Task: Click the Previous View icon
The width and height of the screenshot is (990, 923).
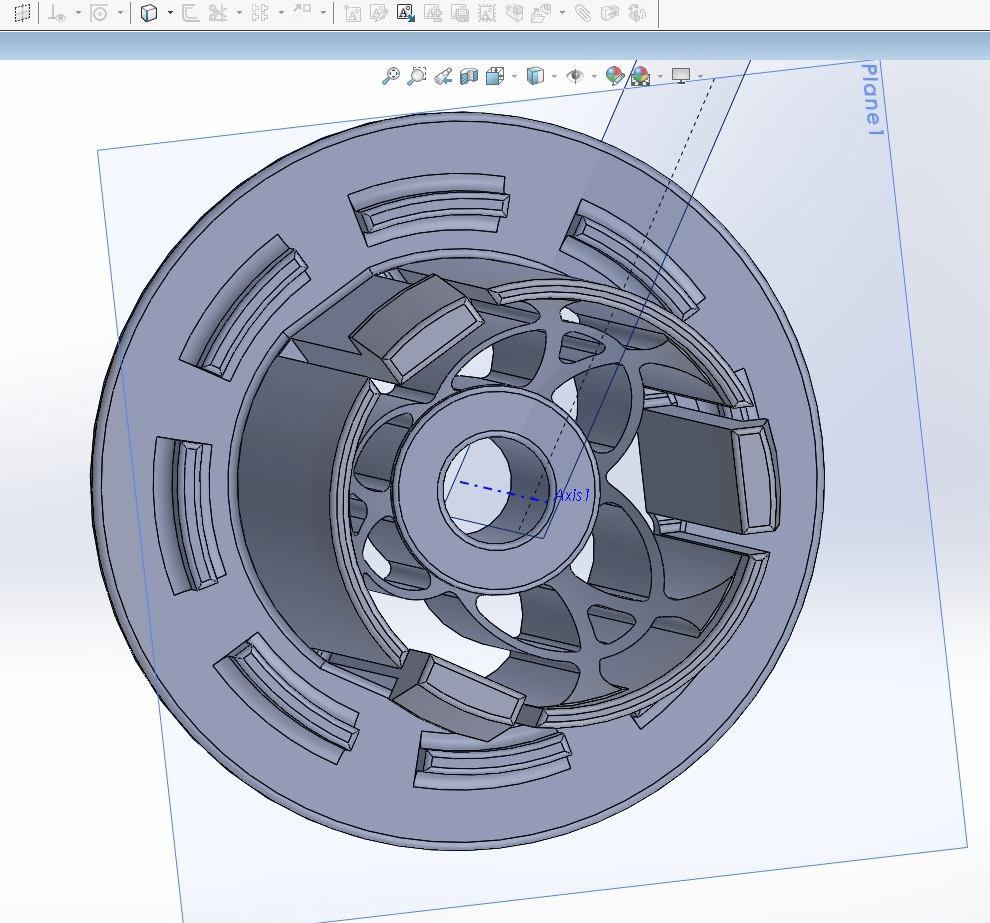Action: tap(443, 76)
